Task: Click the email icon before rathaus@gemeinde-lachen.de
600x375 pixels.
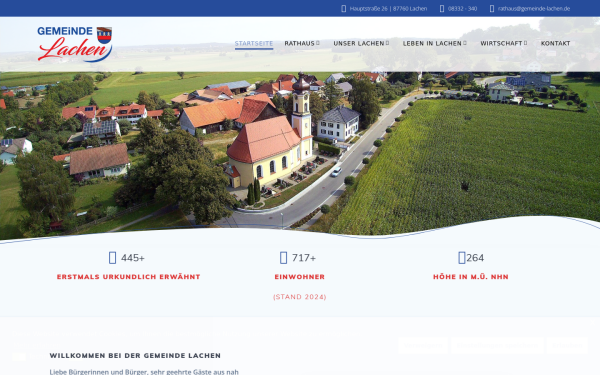Action: pos(492,8)
